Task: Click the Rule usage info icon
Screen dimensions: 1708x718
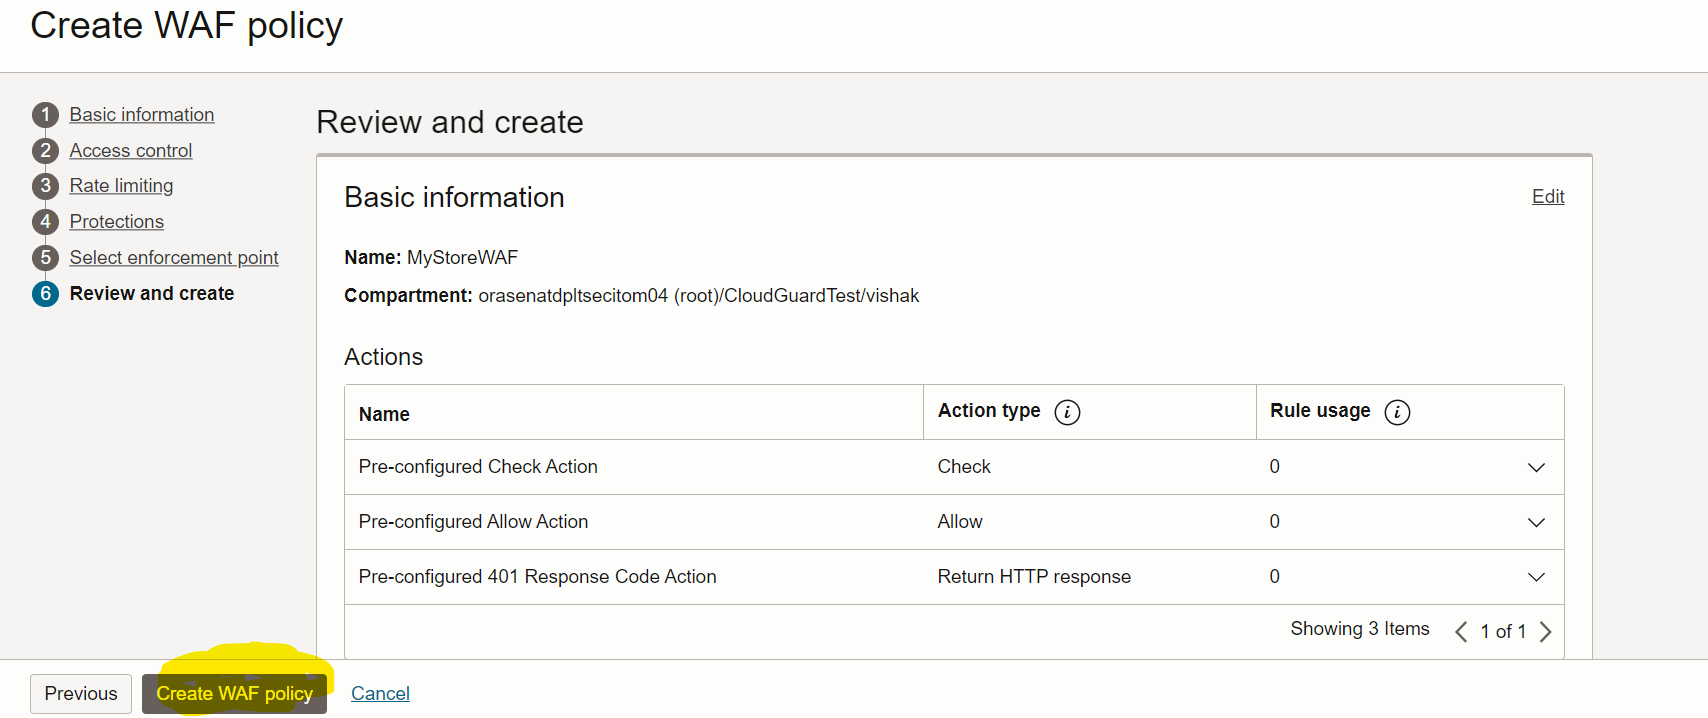Action: tap(1397, 412)
